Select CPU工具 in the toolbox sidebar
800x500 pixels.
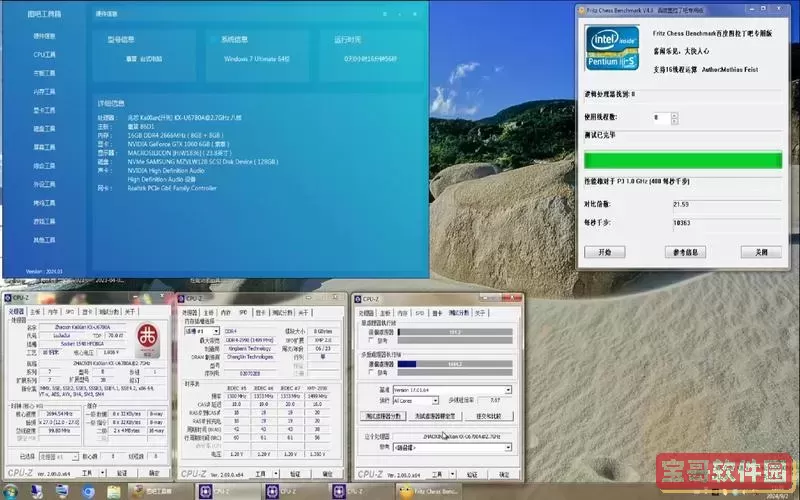pos(44,55)
